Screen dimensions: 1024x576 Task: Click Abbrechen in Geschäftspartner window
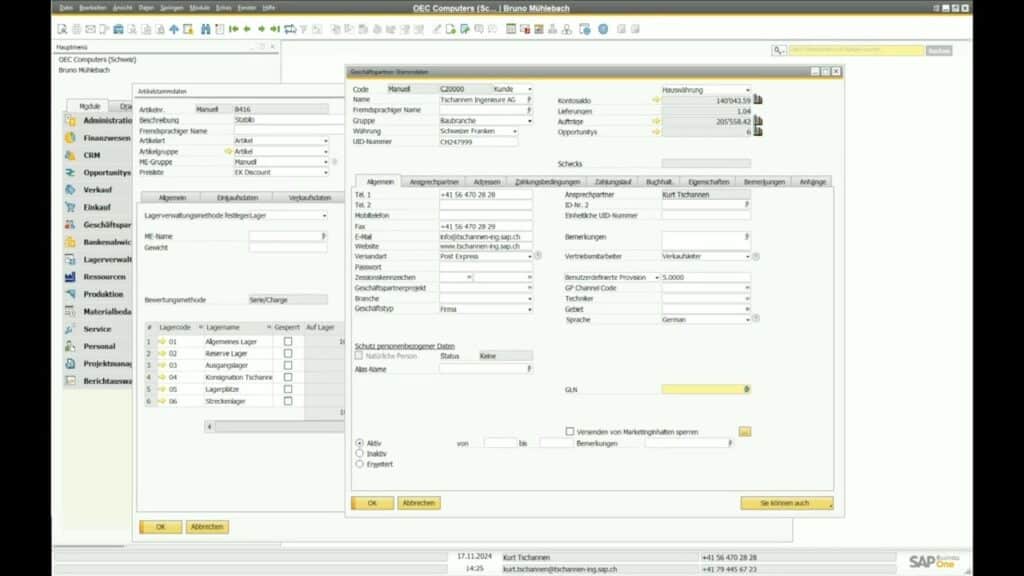point(419,503)
